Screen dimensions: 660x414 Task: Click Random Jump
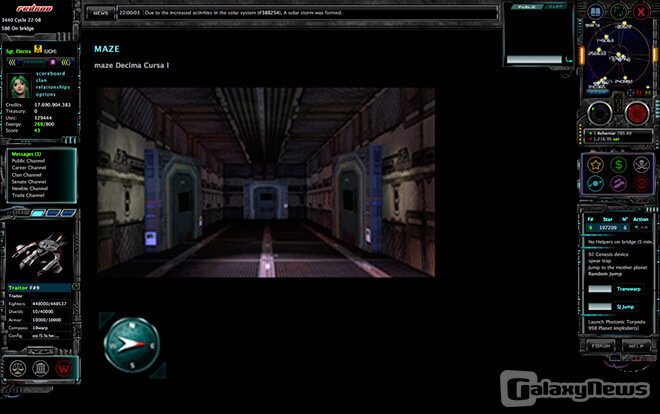604,273
